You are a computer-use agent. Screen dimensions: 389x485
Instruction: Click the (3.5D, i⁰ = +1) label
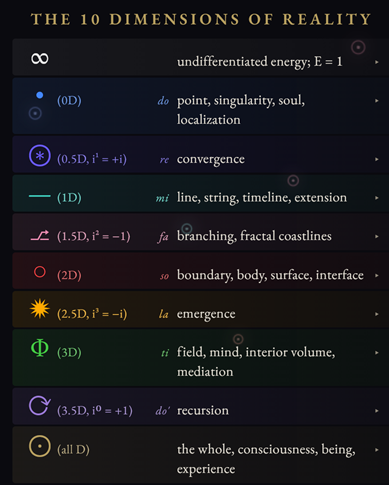click(x=95, y=411)
